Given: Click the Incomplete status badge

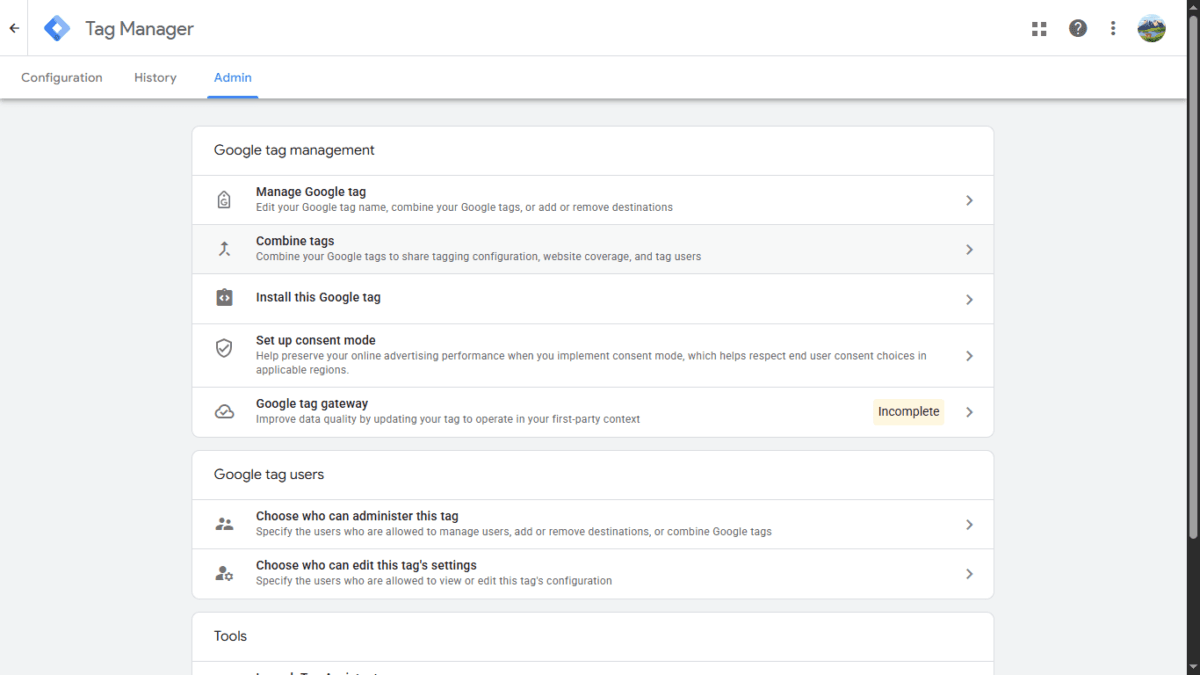Looking at the screenshot, I should click(908, 411).
